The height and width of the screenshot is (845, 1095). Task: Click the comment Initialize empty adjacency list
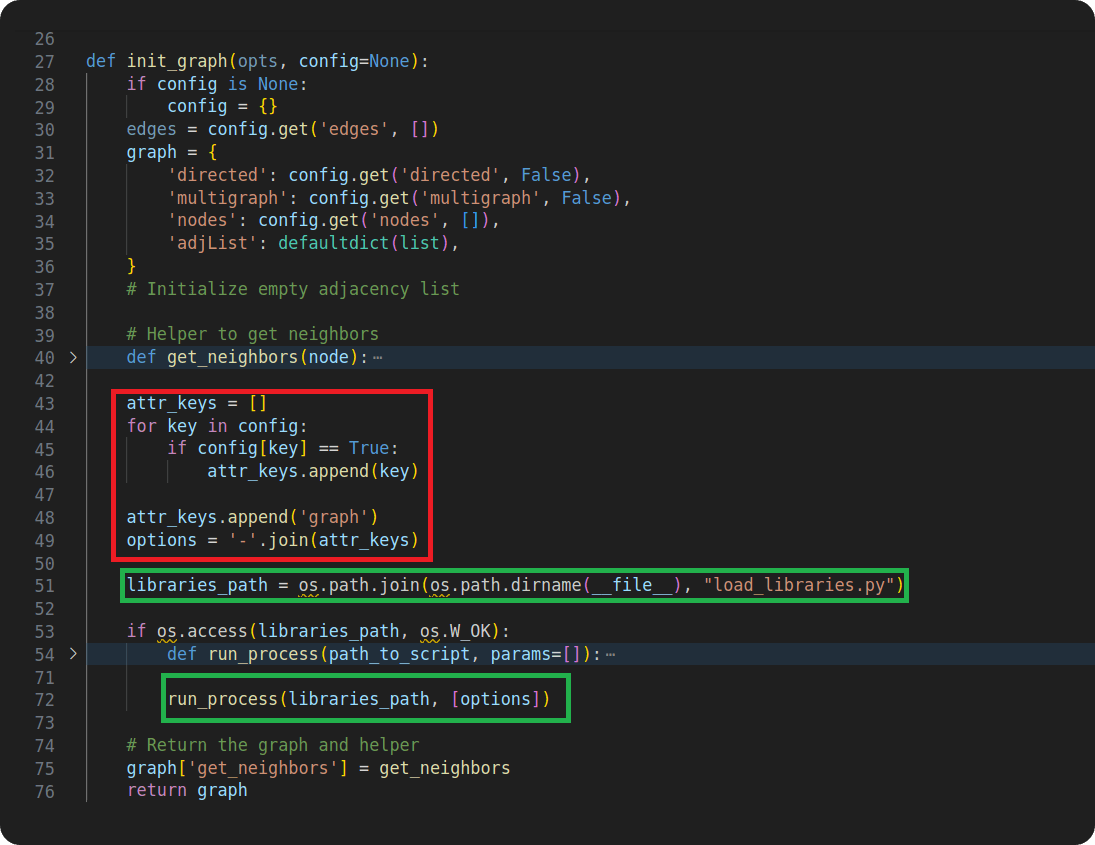pos(290,289)
